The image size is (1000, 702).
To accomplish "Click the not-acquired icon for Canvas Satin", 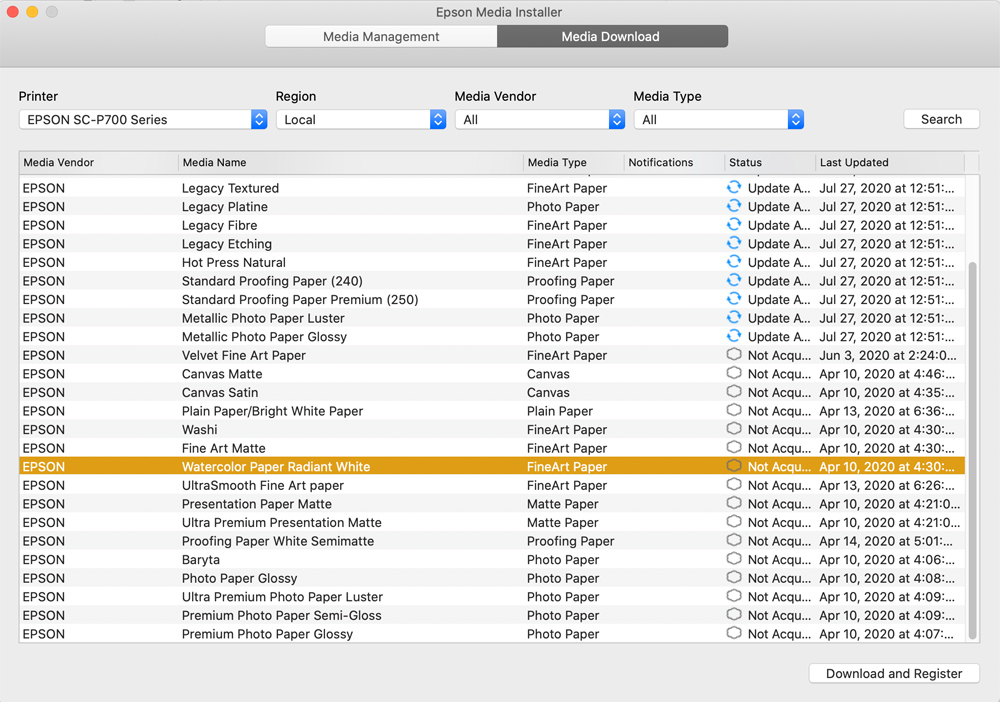I will [x=734, y=392].
